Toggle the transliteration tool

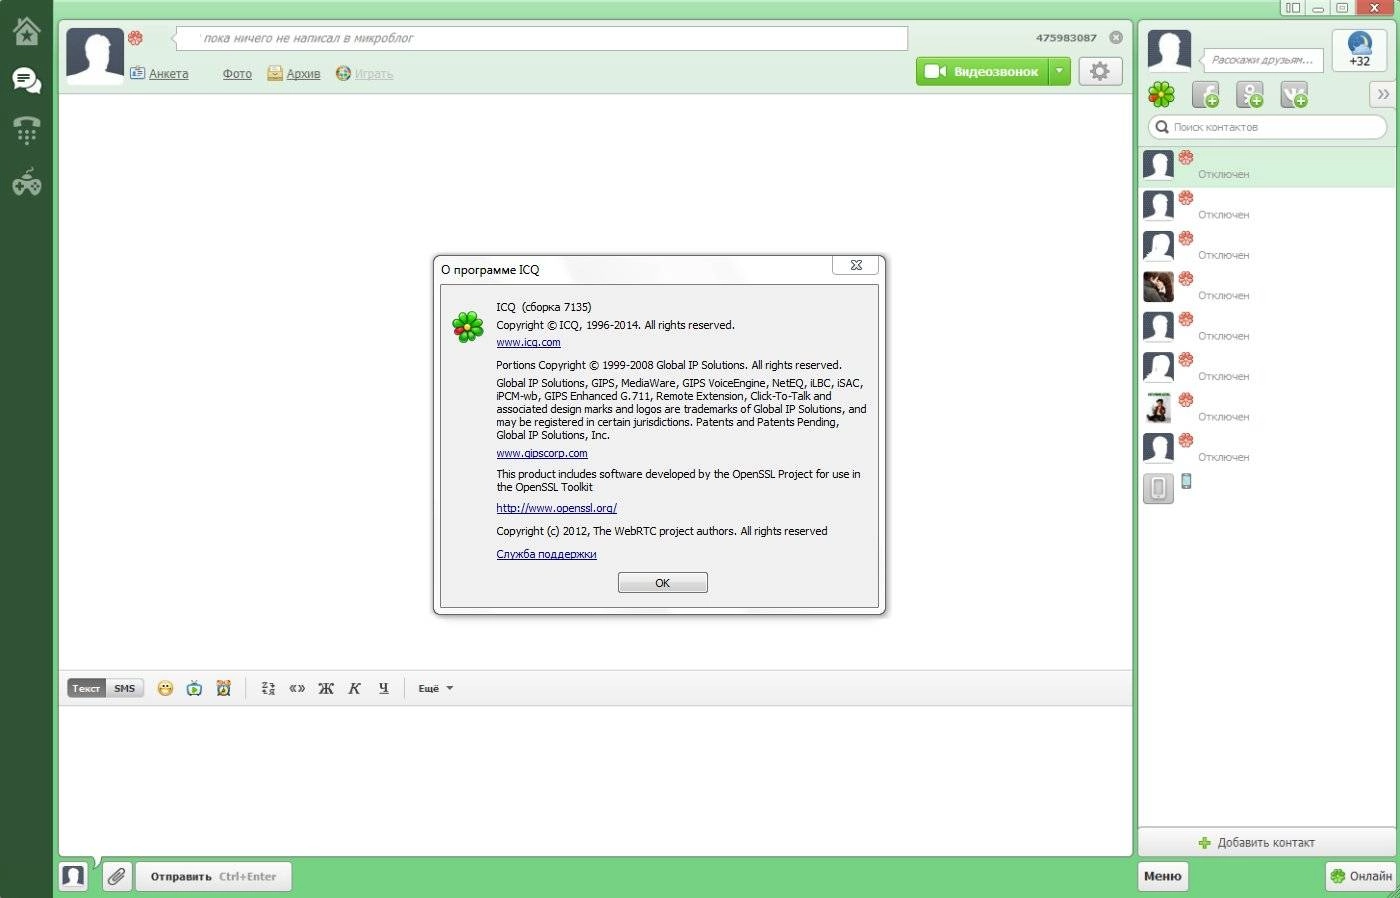pyautogui.click(x=268, y=688)
